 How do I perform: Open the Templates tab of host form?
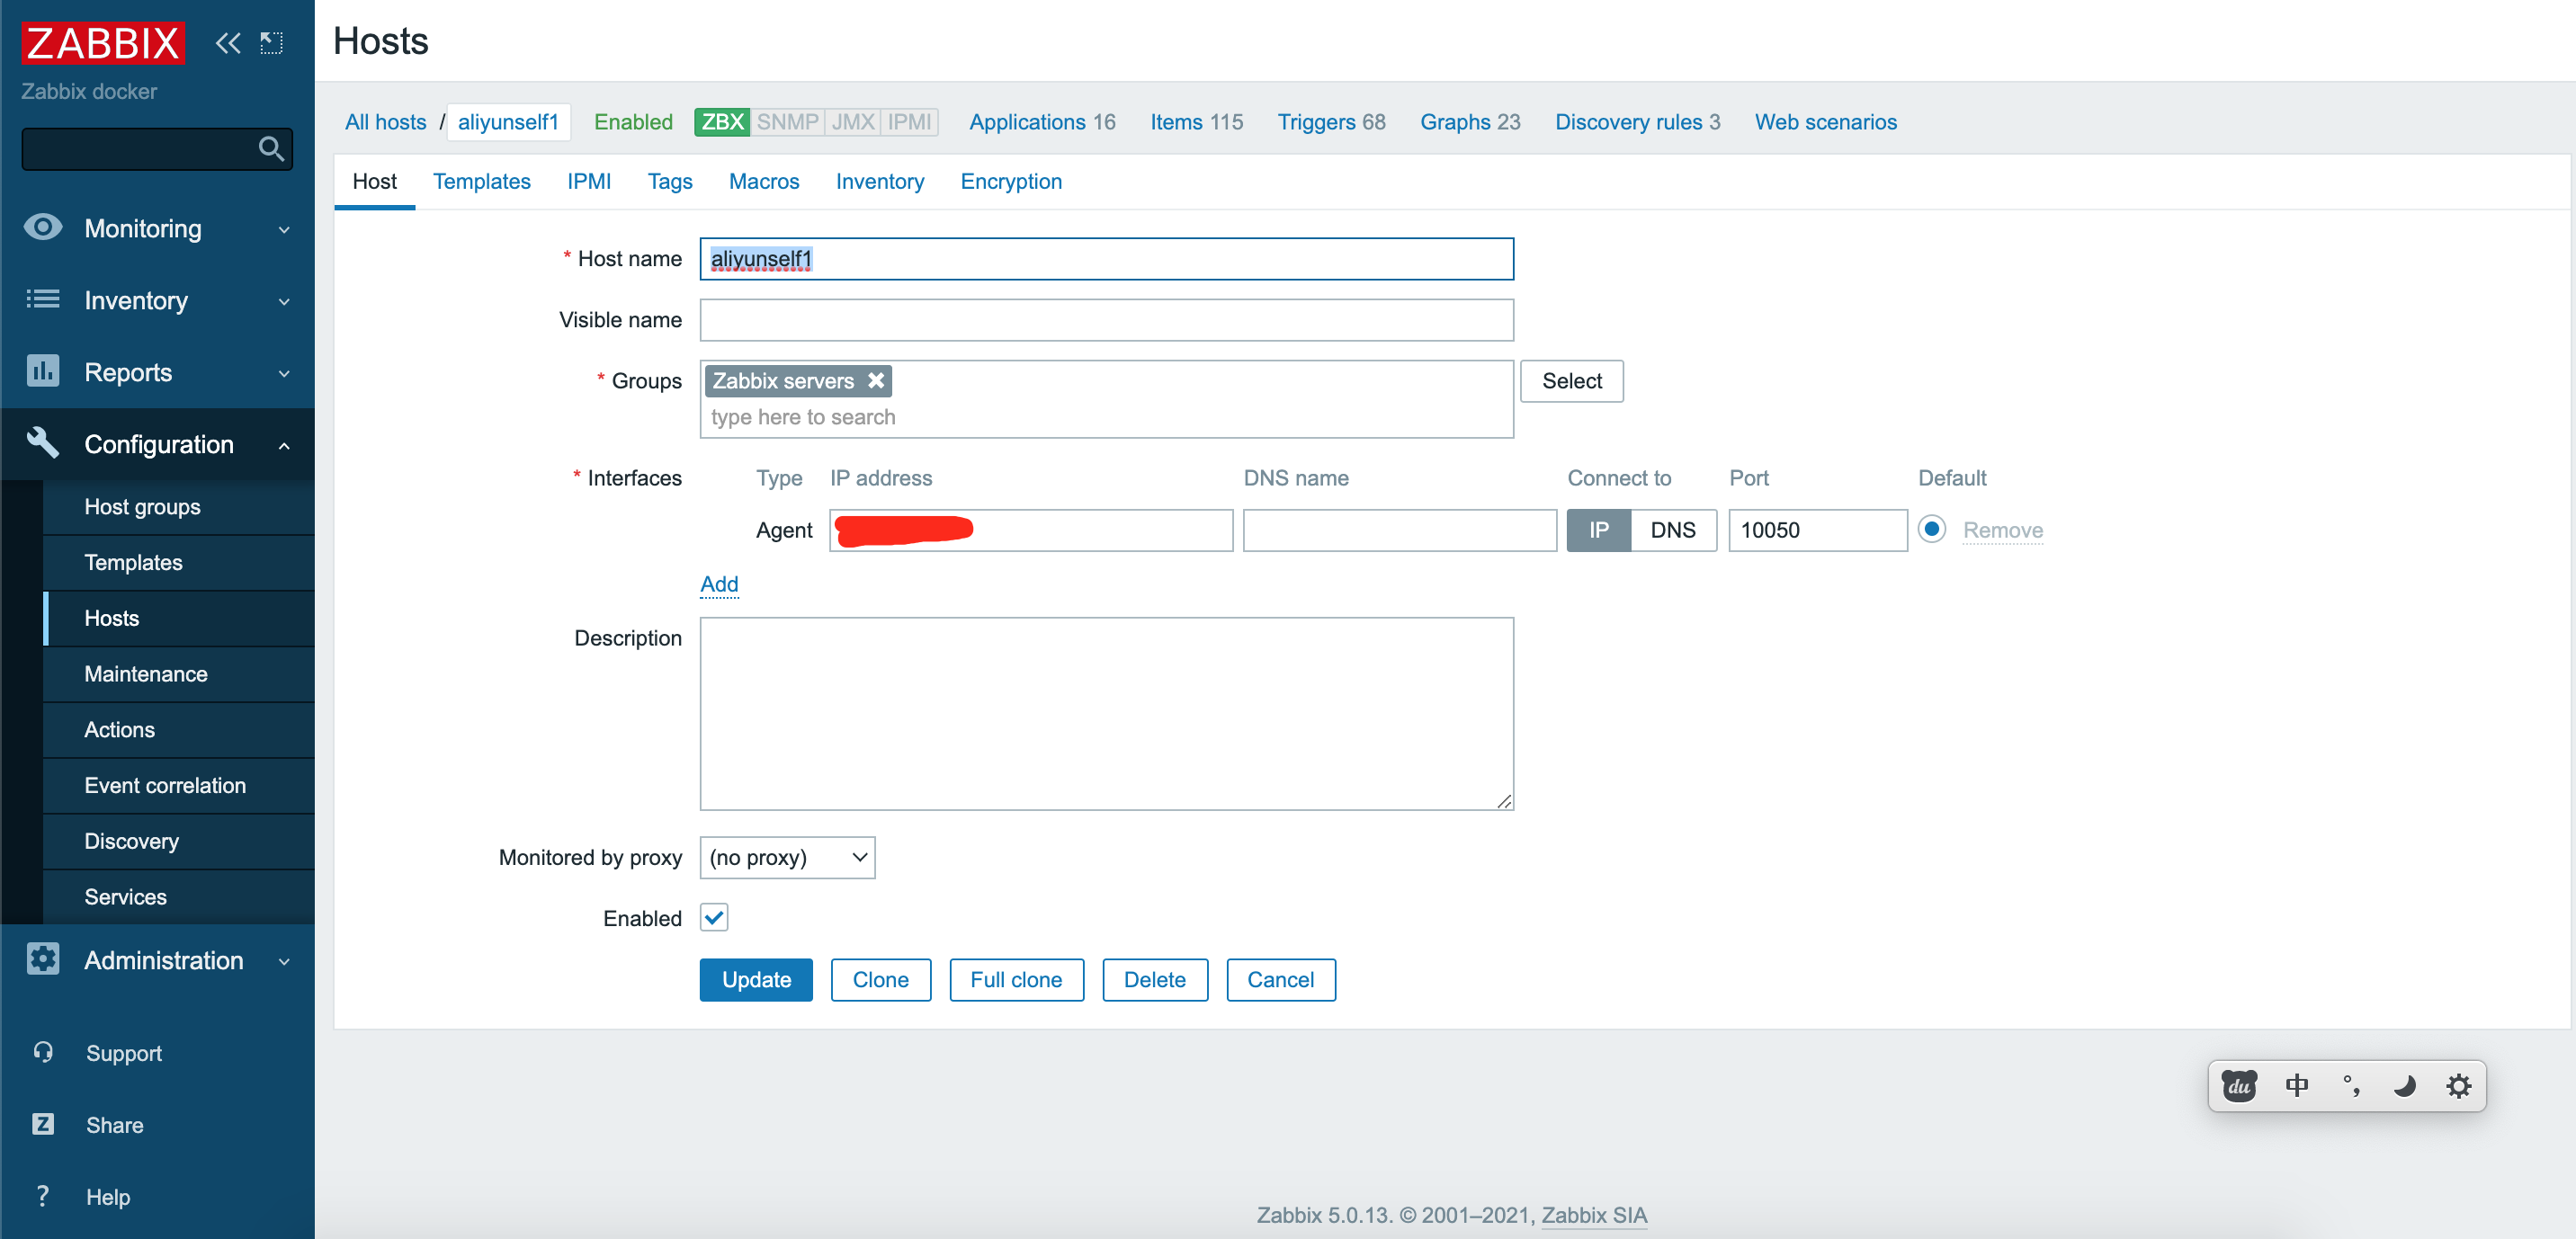click(x=481, y=182)
